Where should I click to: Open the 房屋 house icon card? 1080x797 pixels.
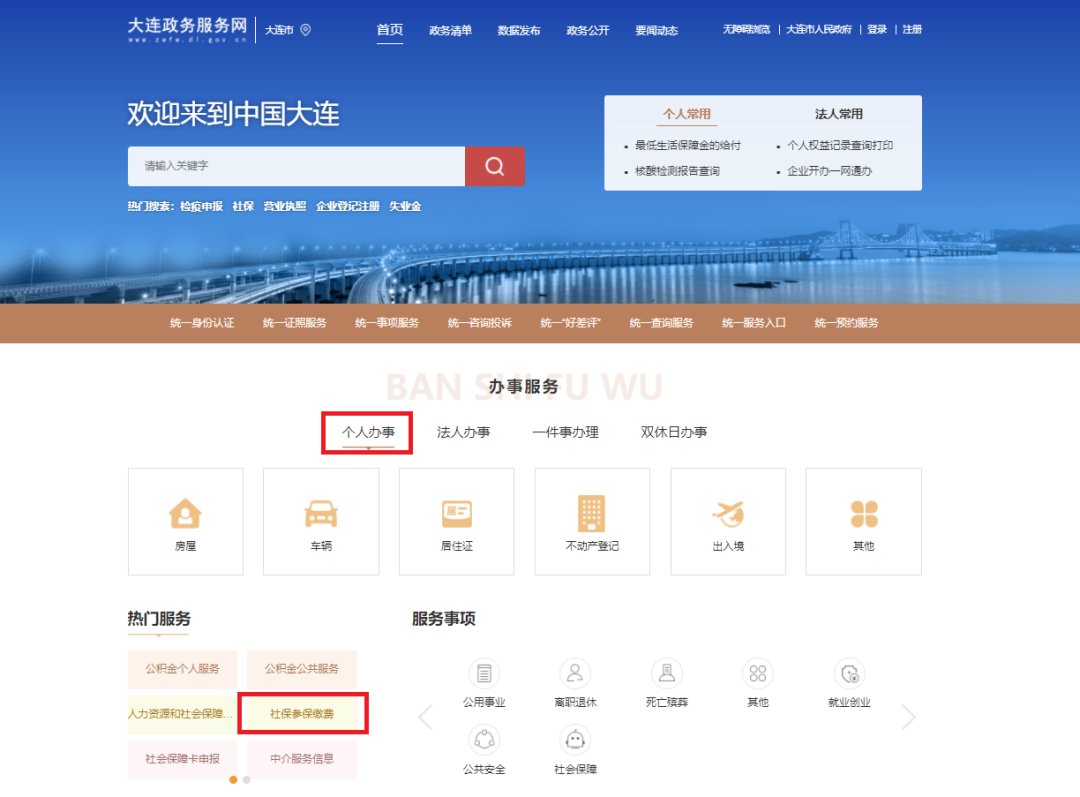[x=185, y=521]
